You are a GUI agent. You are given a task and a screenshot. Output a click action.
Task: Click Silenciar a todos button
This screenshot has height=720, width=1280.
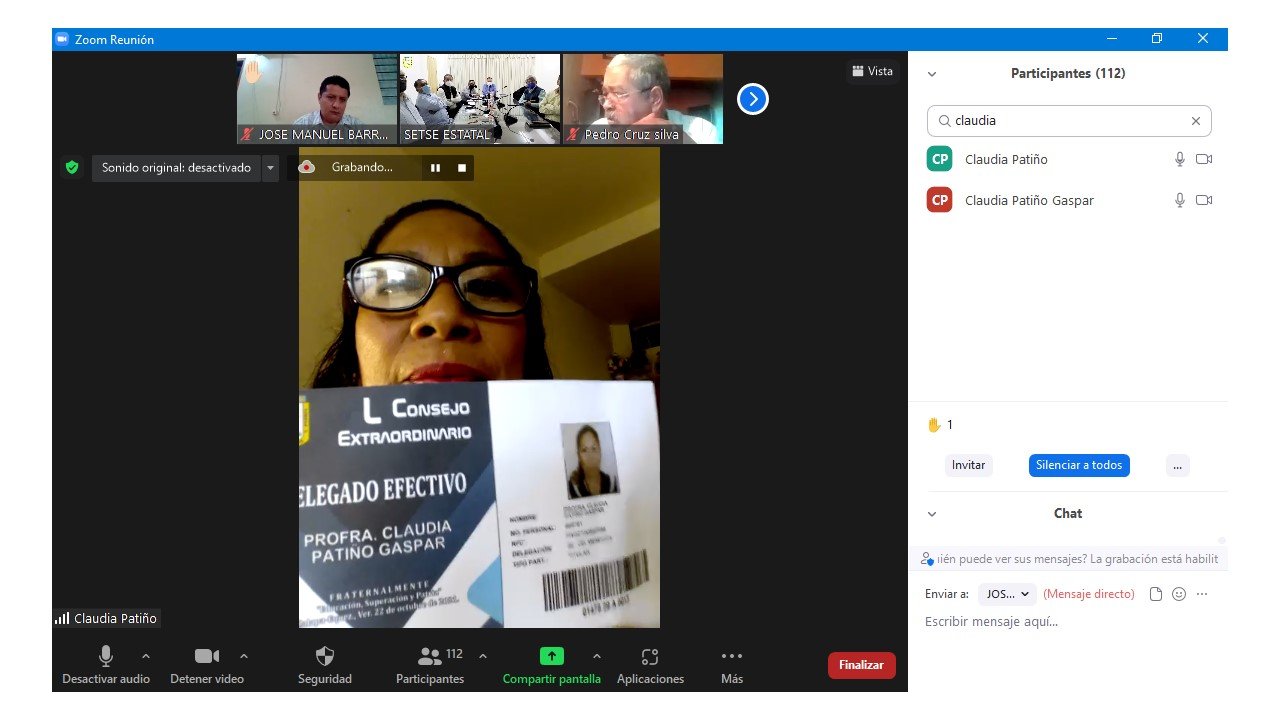point(1079,465)
